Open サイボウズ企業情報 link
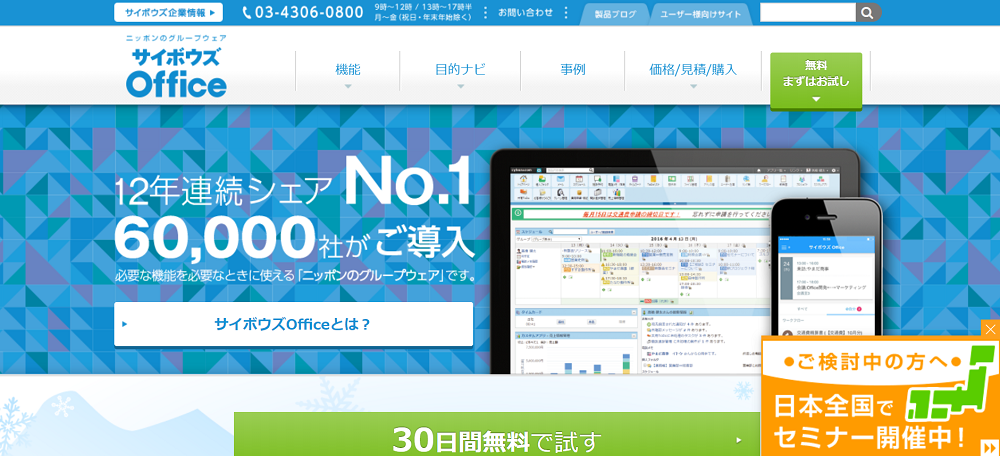The image size is (1000, 456). [x=168, y=12]
